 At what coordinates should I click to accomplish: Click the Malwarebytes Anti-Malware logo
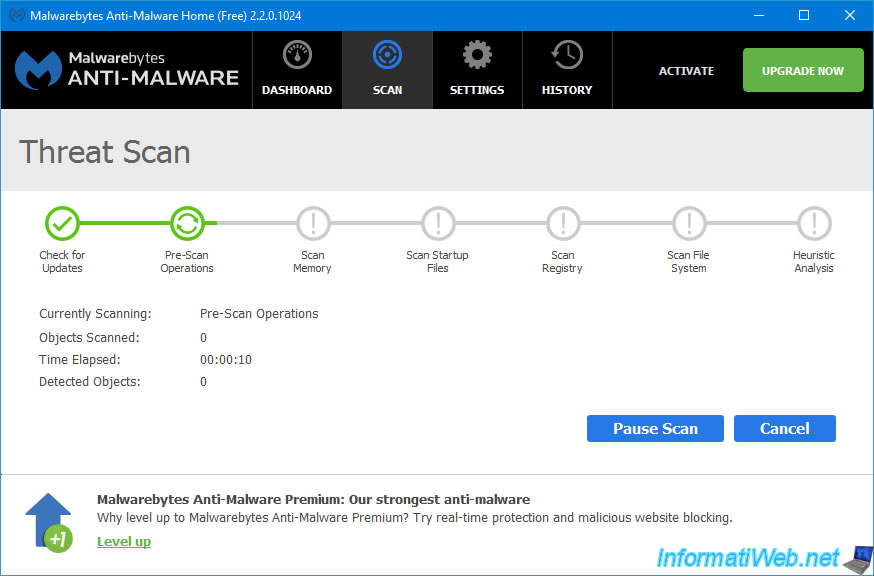click(126, 70)
